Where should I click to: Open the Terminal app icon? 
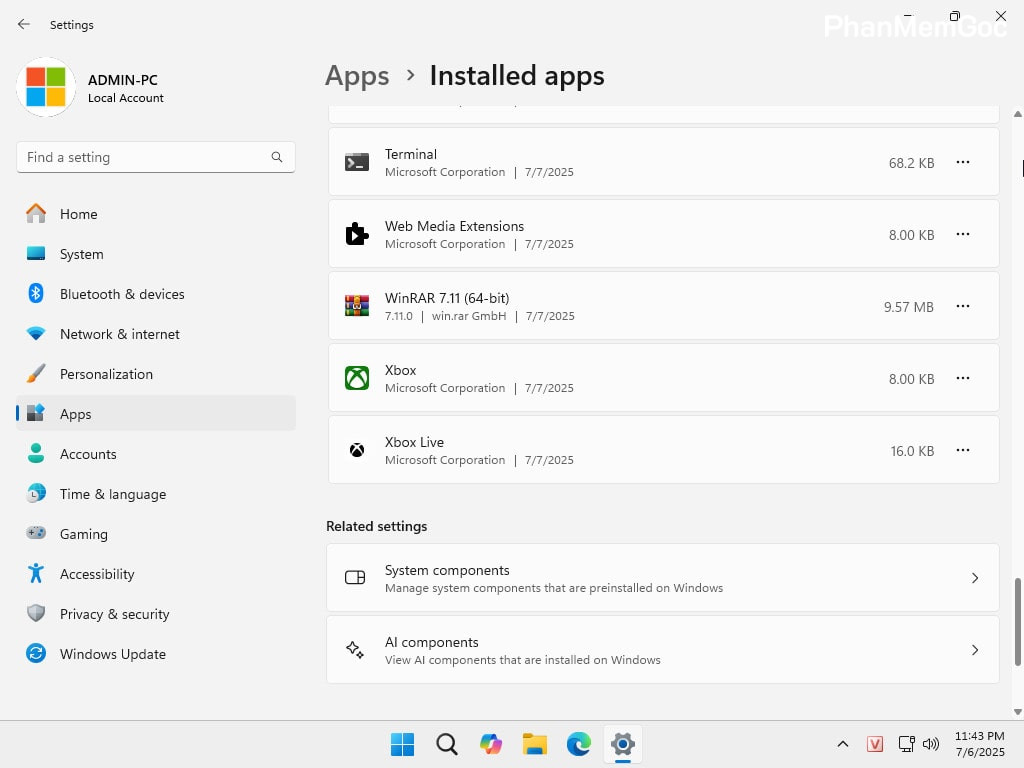356,160
